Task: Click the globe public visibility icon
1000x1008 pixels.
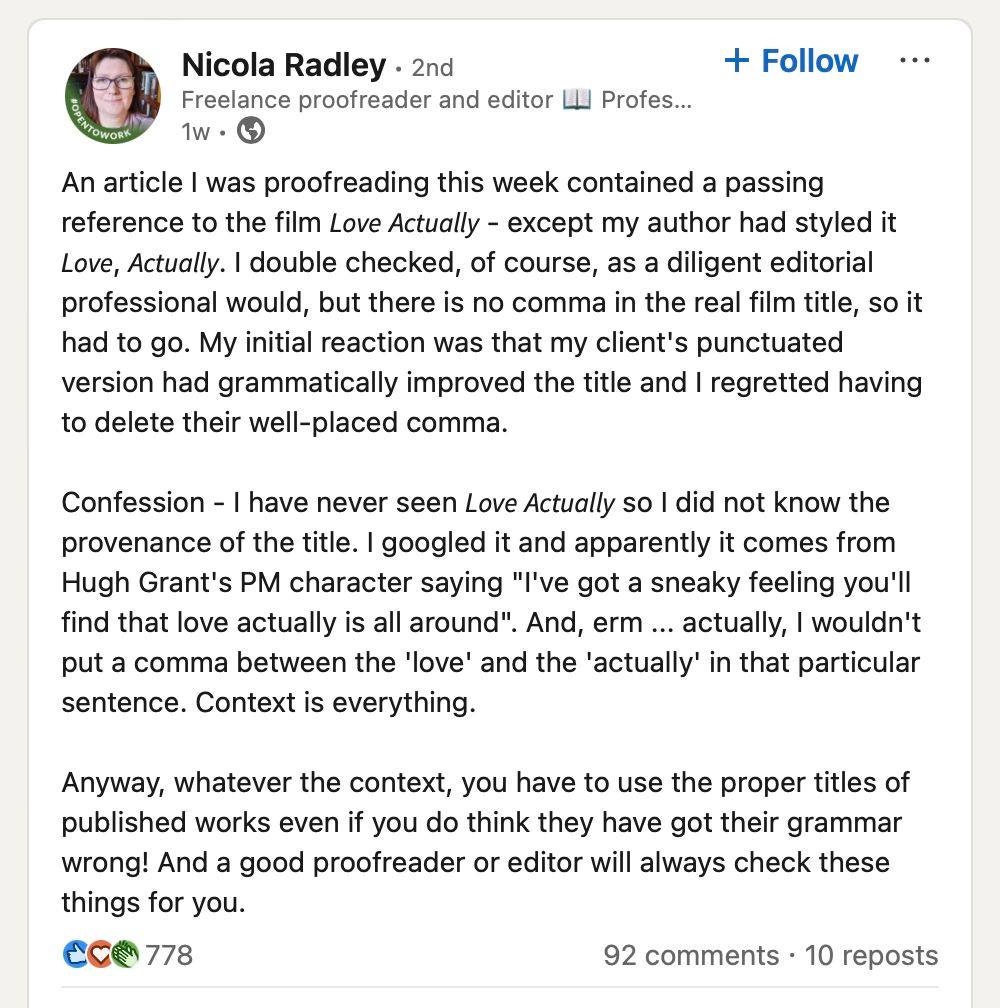Action: click(251, 131)
